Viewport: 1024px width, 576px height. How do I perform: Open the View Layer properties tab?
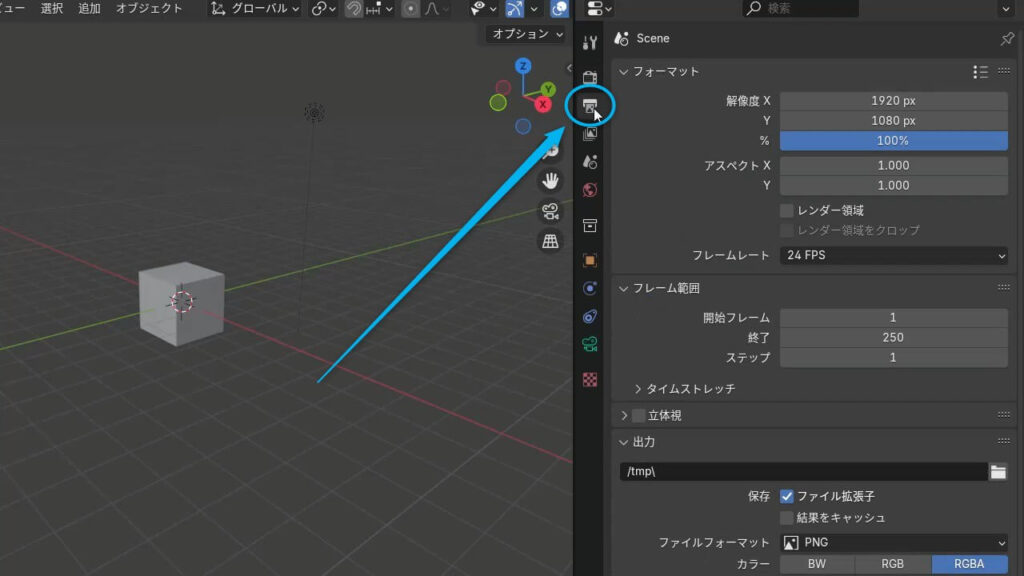(x=590, y=134)
